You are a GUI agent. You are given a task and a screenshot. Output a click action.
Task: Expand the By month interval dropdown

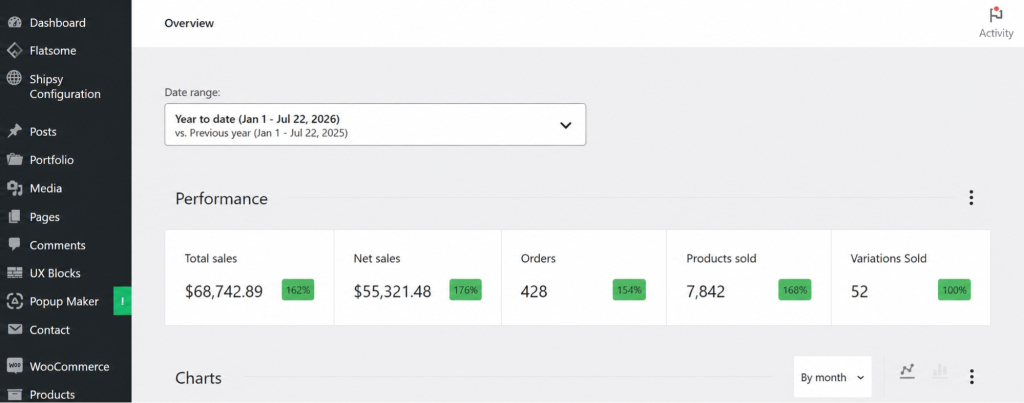click(833, 377)
